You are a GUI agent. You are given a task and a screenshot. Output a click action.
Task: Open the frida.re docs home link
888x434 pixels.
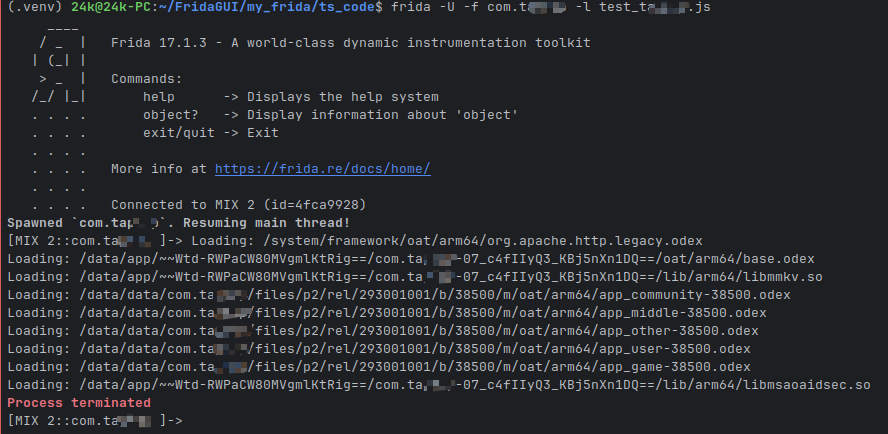point(322,169)
